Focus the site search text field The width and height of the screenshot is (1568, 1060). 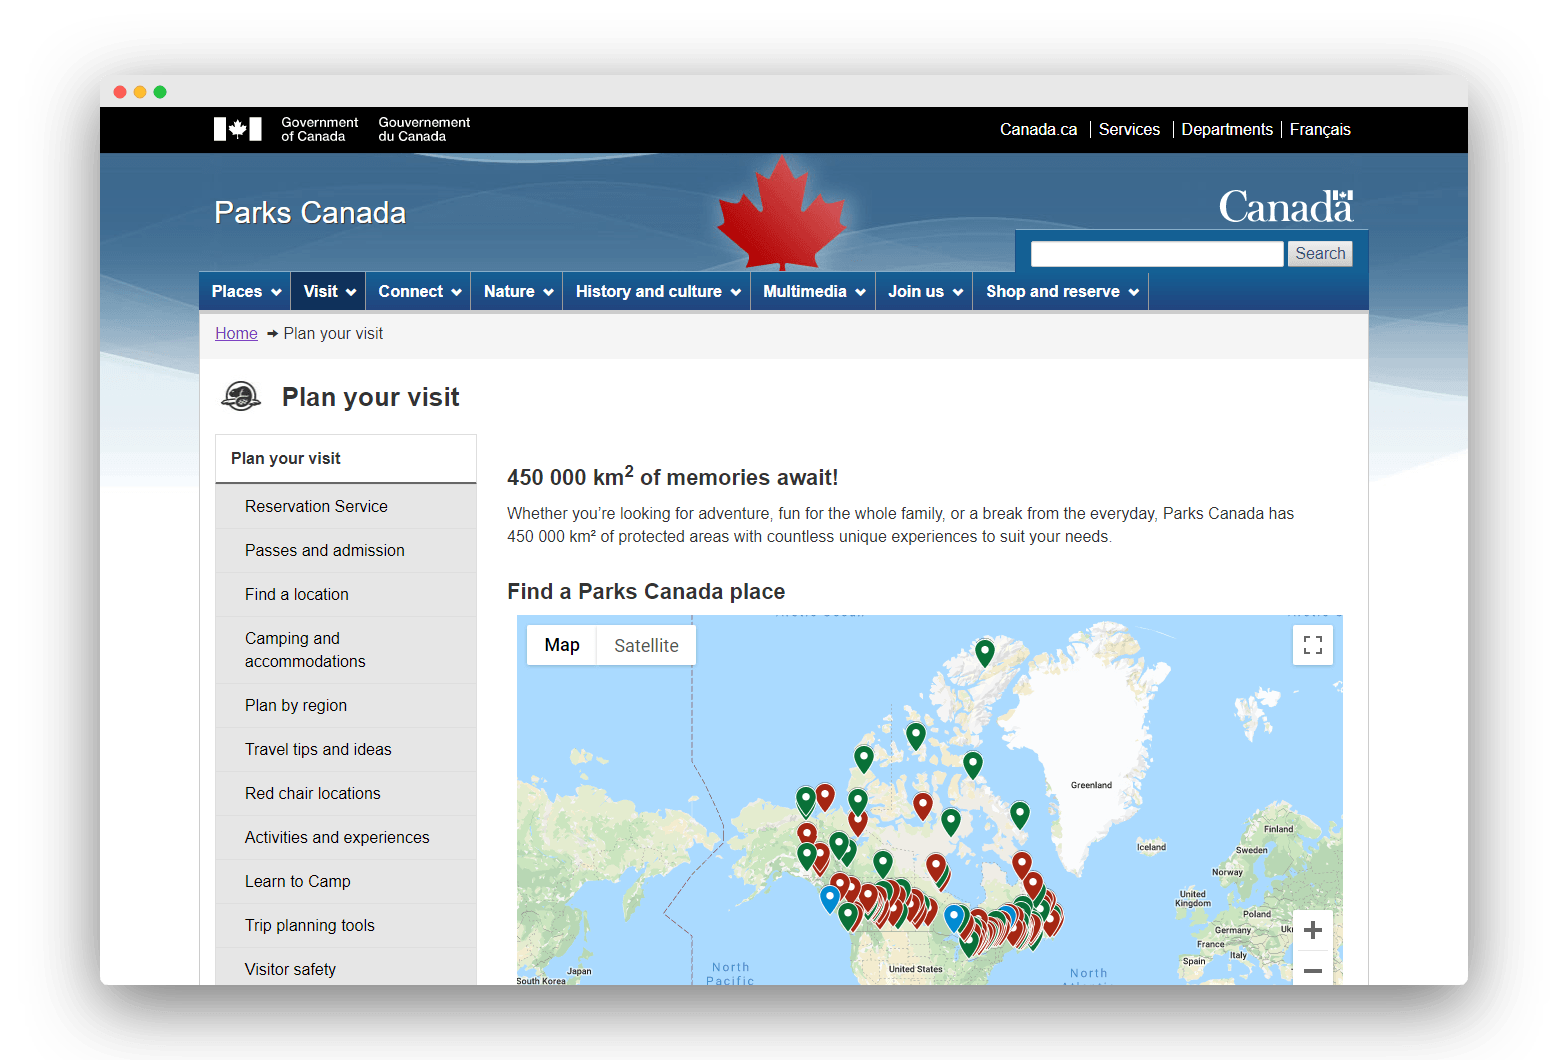click(1157, 254)
